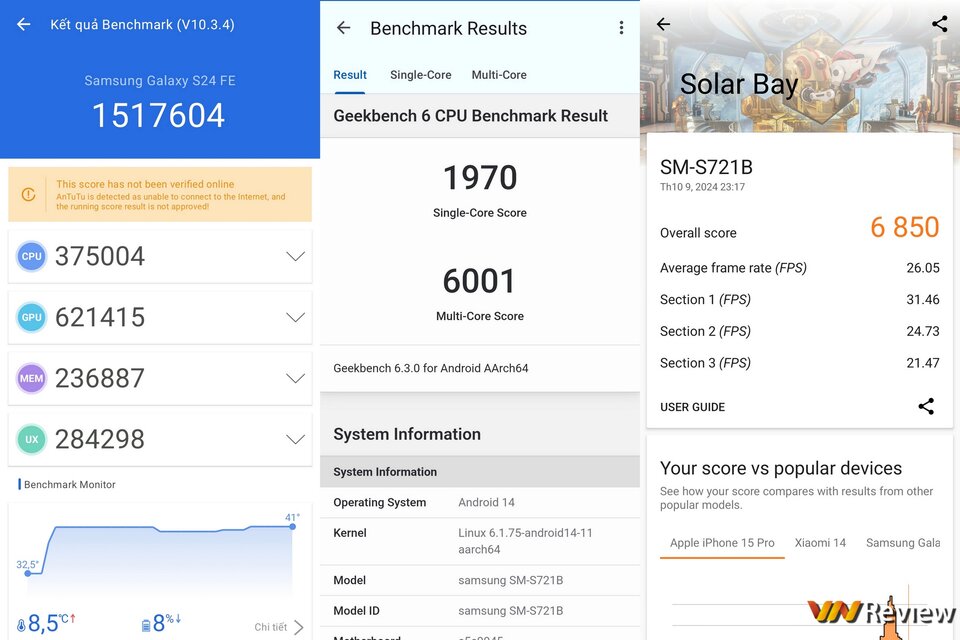Open Chi tiết details arrow
960x640 pixels.
[x=298, y=627]
